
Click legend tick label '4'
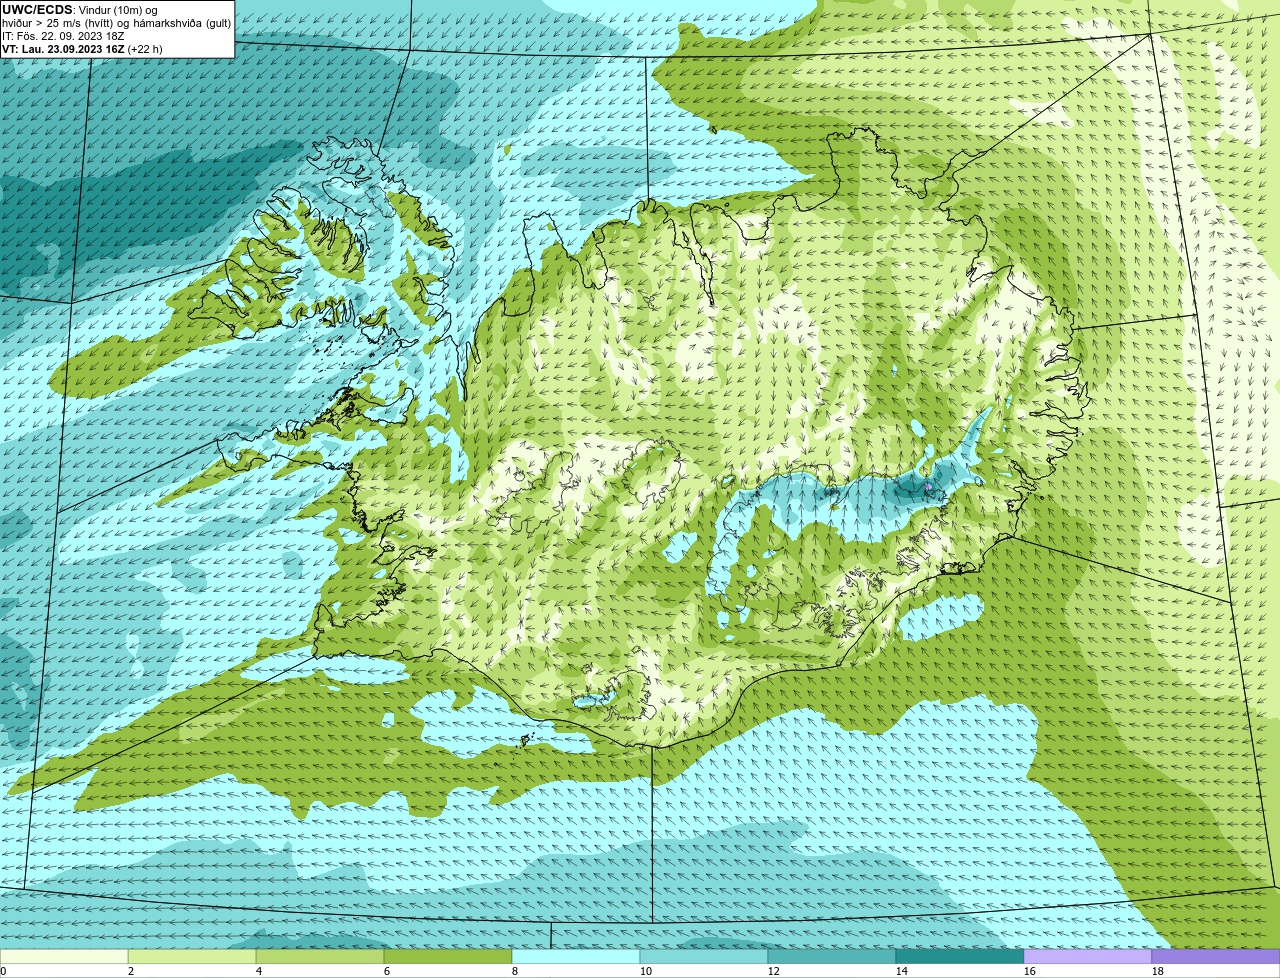pos(259,971)
